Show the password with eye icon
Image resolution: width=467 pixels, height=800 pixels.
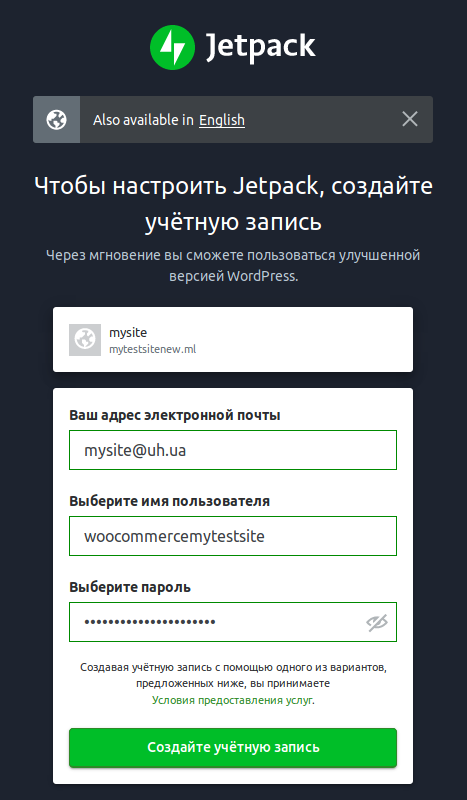click(377, 622)
